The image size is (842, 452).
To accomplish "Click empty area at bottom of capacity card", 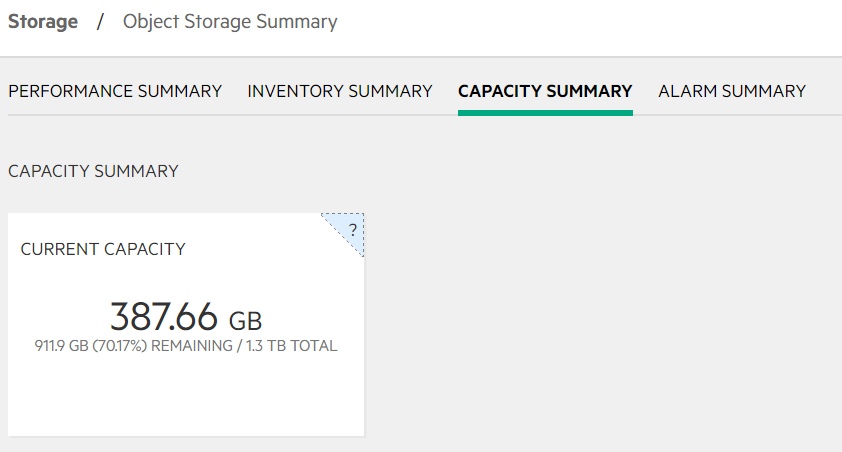I will [x=186, y=400].
